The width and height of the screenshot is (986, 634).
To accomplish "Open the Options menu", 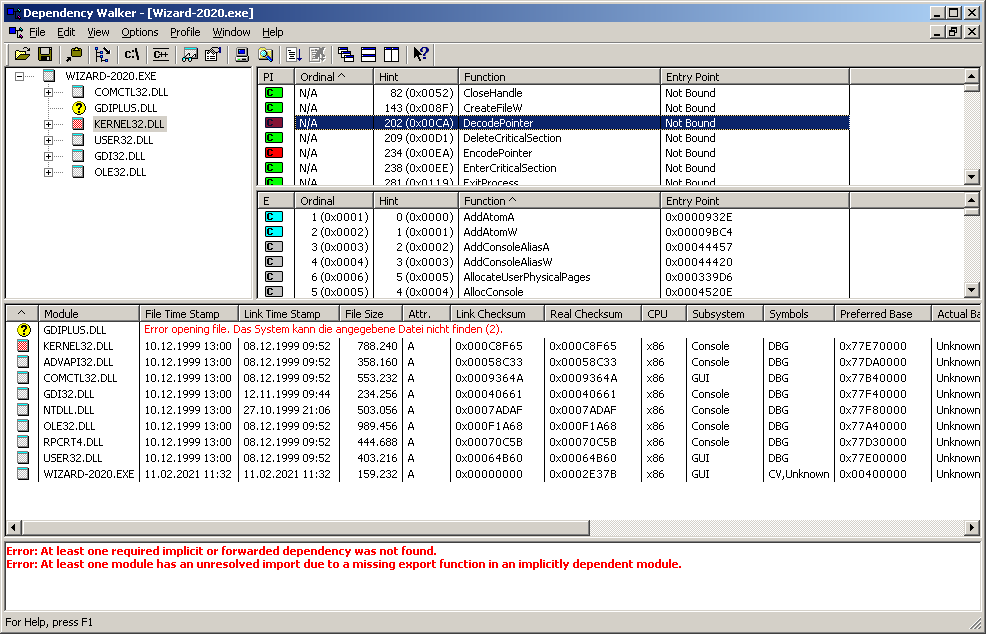I will (x=139, y=32).
